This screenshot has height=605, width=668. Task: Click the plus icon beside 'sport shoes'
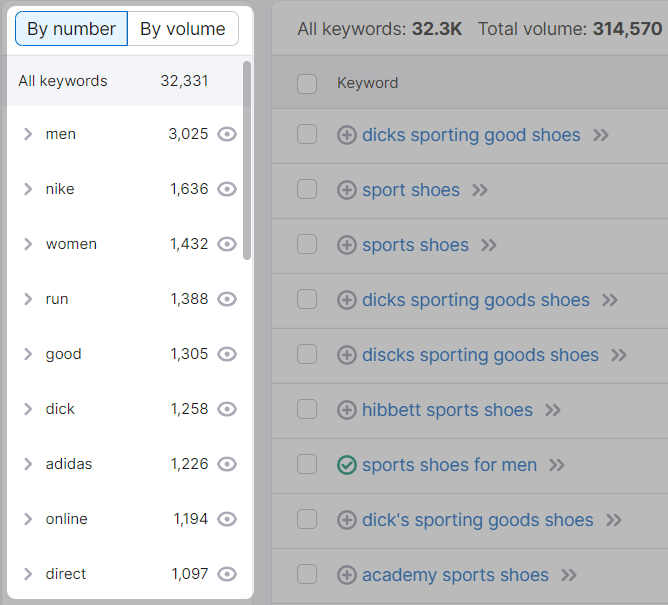point(347,190)
